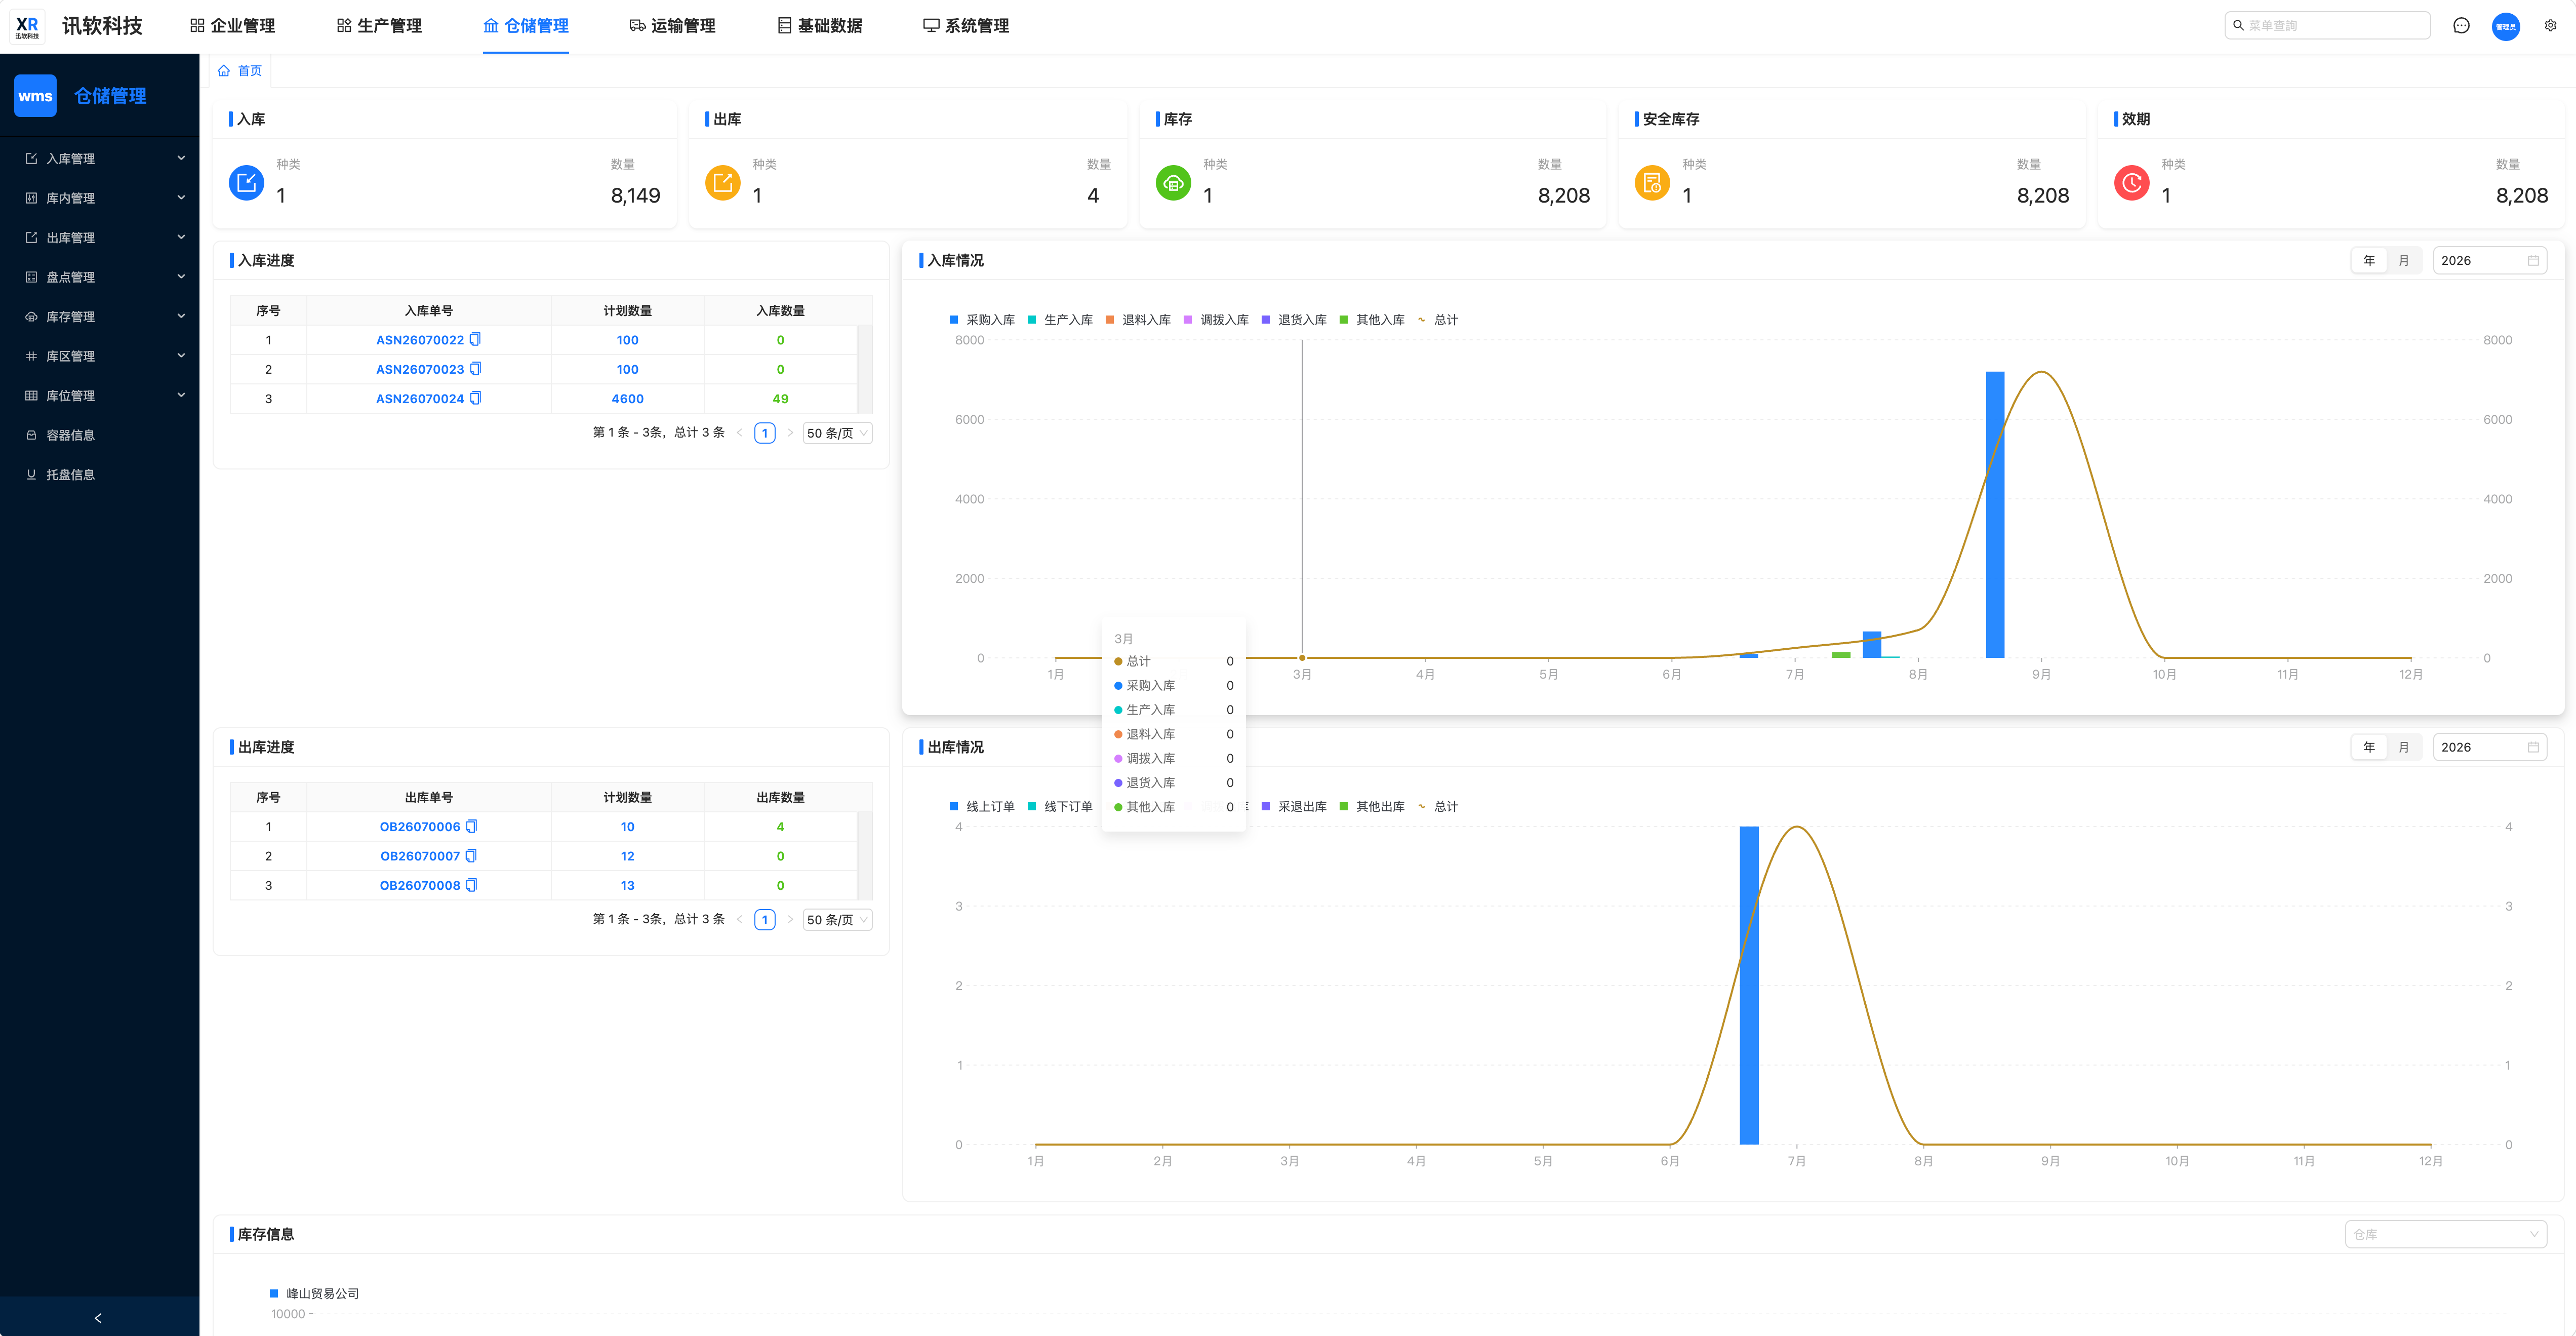Expand the 库区管理 sidebar submenu
The width and height of the screenshot is (2576, 1336).
pyautogui.click(x=100, y=356)
